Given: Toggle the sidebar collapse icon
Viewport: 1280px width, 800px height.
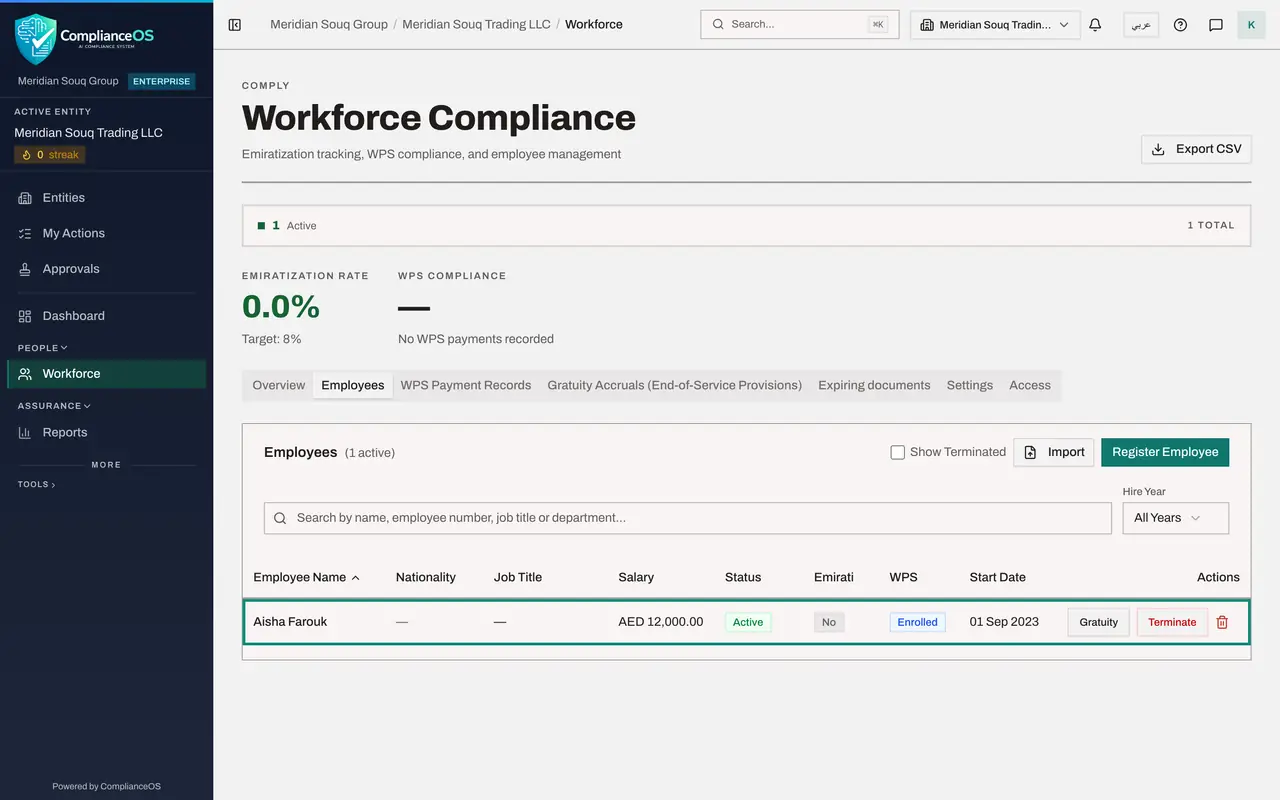Looking at the screenshot, I should click(x=235, y=25).
